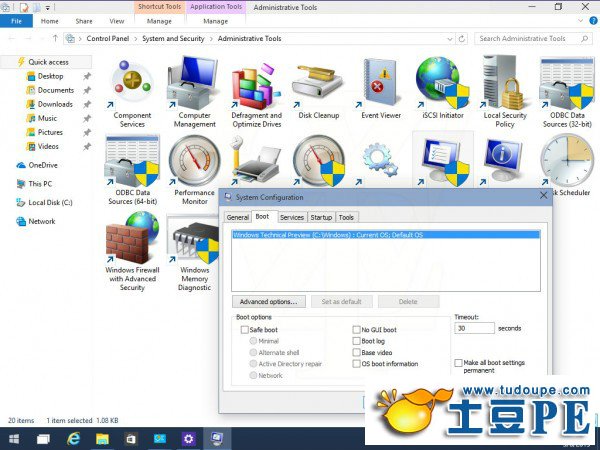Open the Tools tab in System Configuration
600x450 pixels.
pos(346,217)
